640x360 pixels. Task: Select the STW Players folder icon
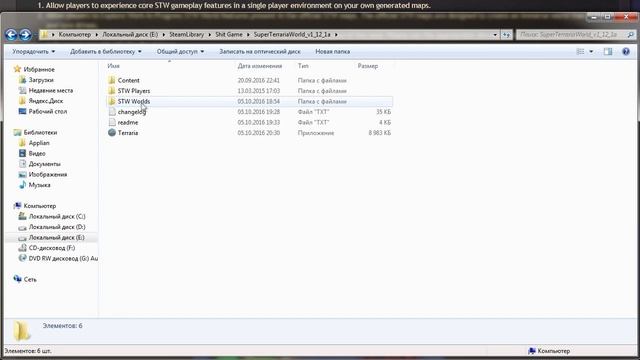coord(112,91)
